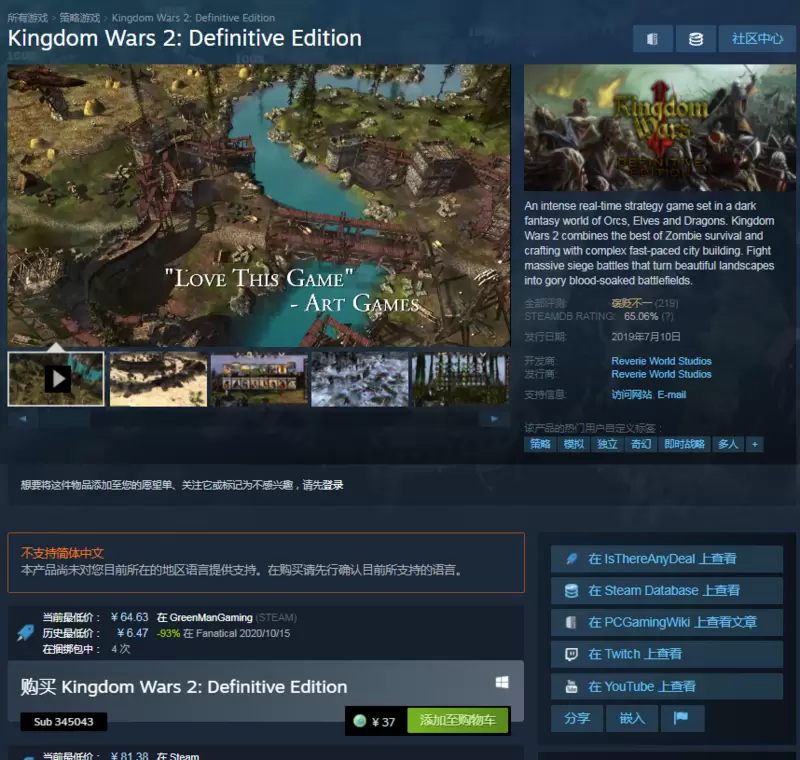Open Fanatical historical low link
This screenshot has height=760, width=800.
point(217,634)
